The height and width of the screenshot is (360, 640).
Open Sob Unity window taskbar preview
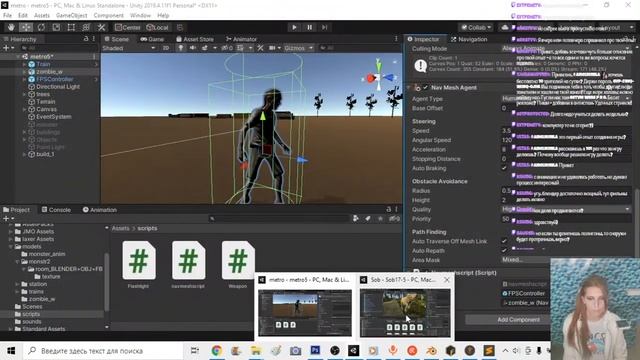click(405, 308)
